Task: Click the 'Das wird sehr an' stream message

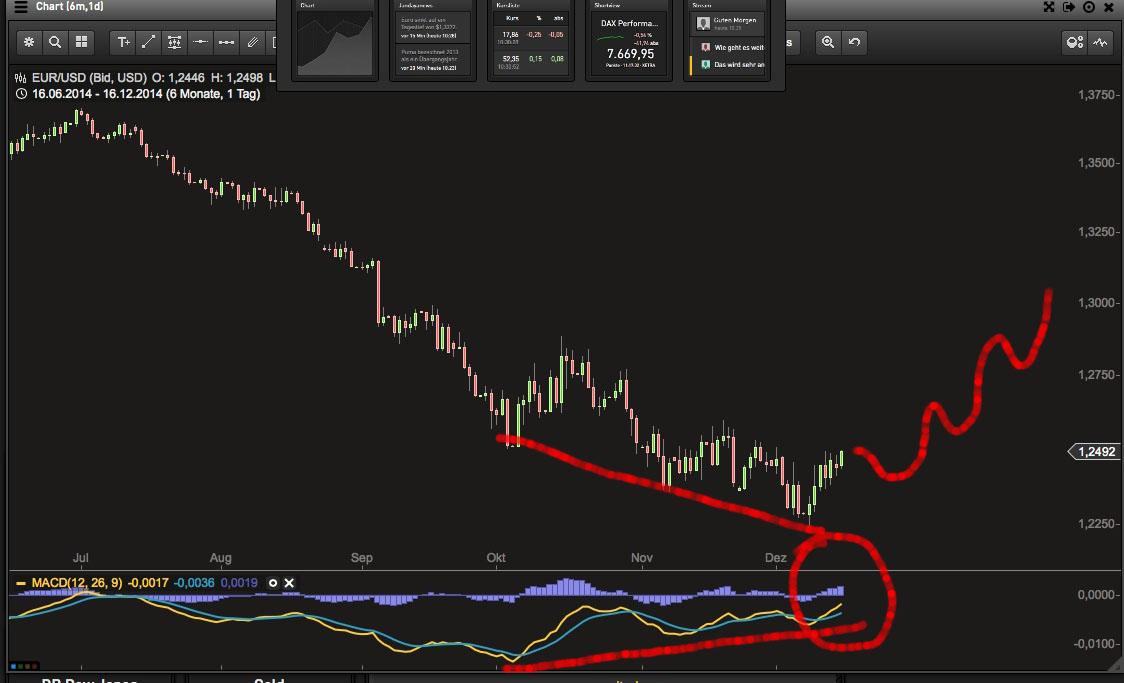Action: (732, 65)
